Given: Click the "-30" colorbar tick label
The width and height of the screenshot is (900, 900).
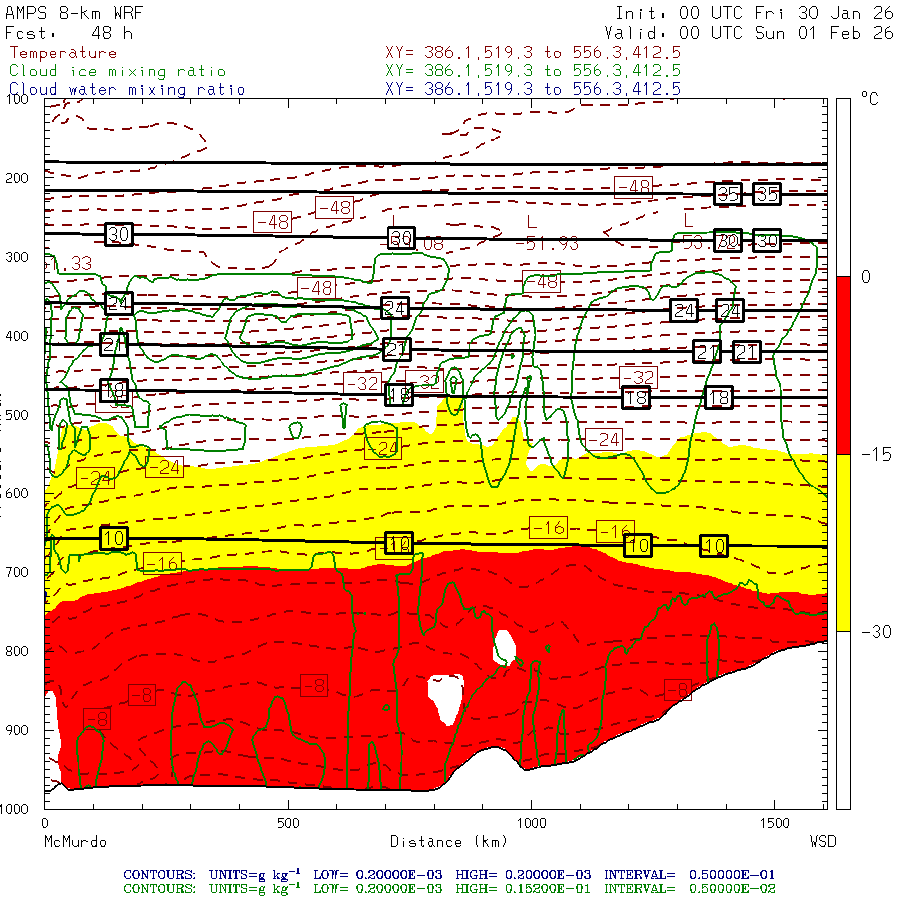Looking at the screenshot, I should click(876, 632).
